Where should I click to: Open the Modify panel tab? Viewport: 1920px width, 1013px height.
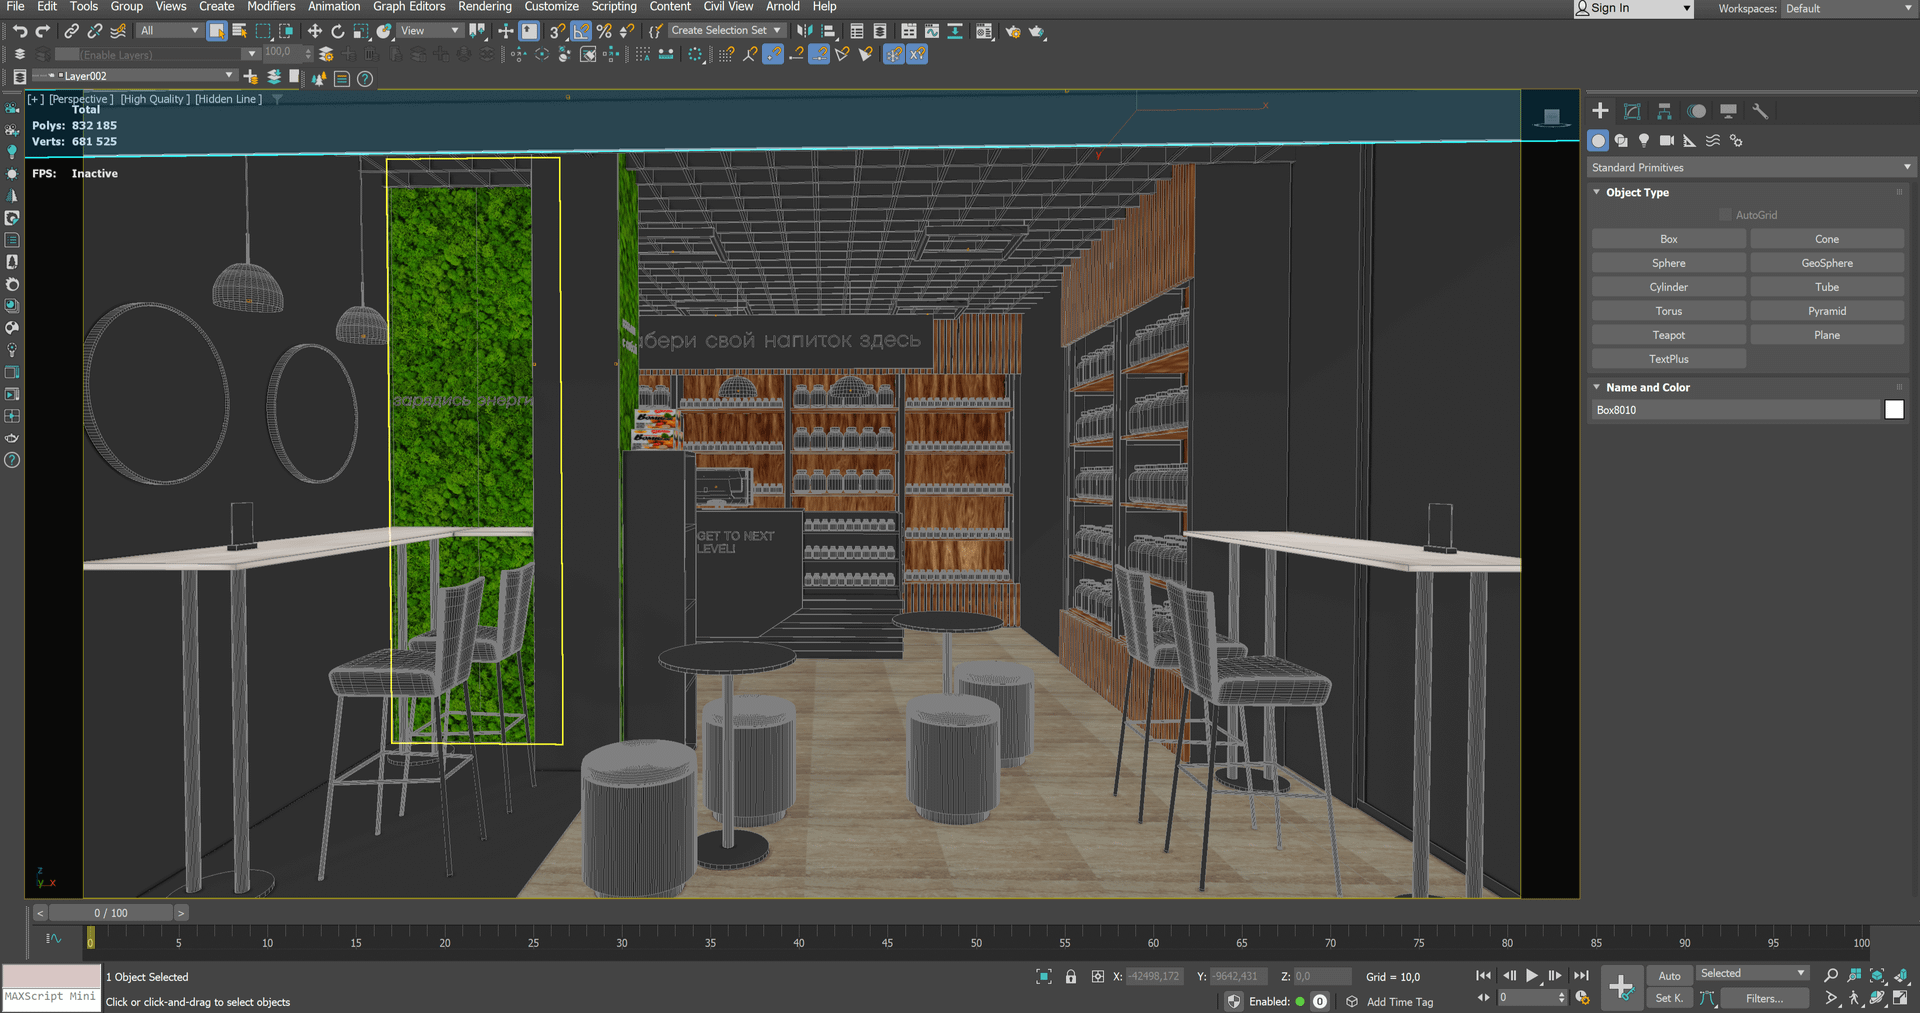(x=1632, y=111)
